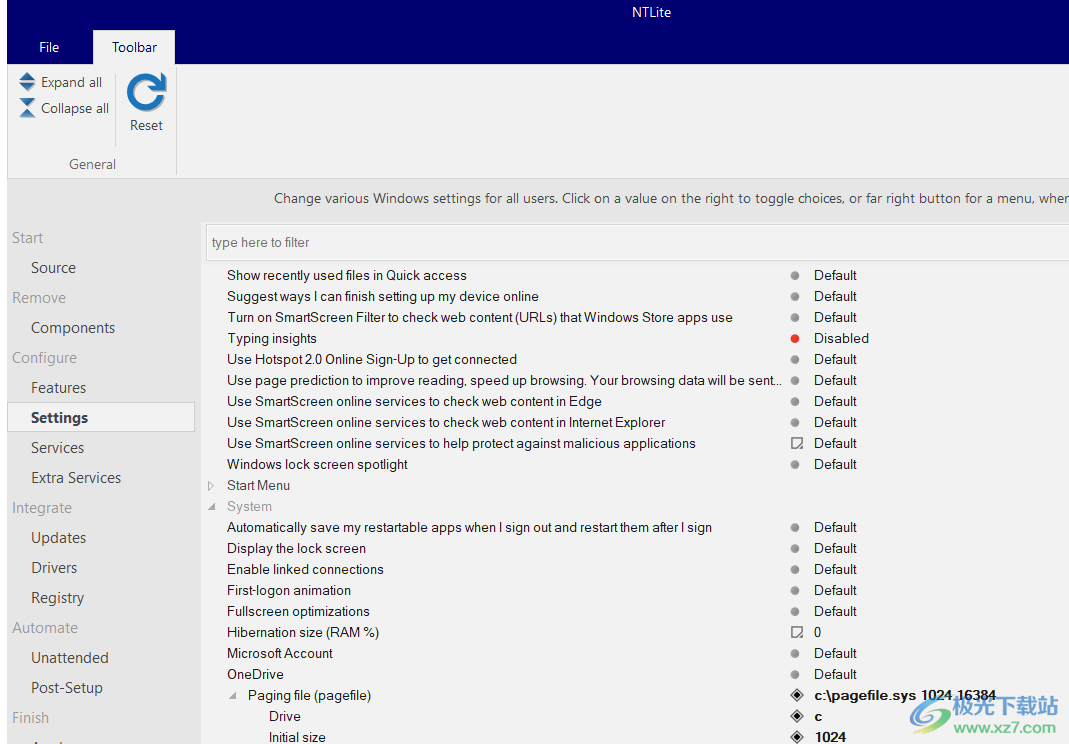Click the red dot for Typing insights
1069x744 pixels.
point(795,338)
